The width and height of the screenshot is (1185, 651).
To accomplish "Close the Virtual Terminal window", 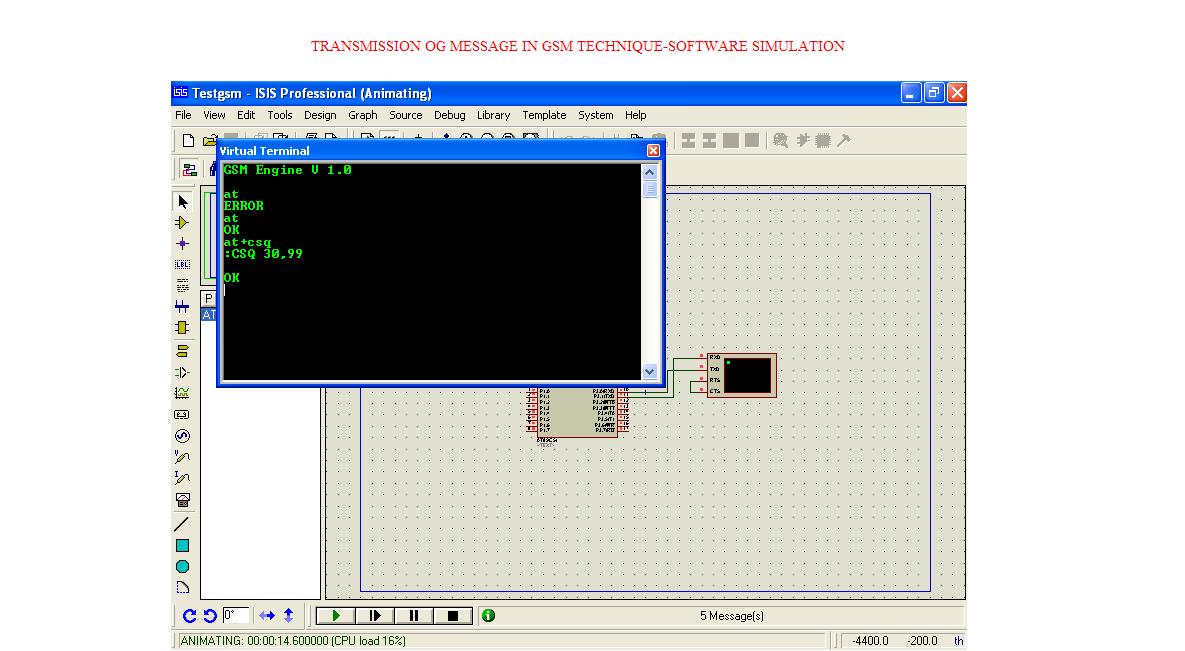I will pos(654,150).
